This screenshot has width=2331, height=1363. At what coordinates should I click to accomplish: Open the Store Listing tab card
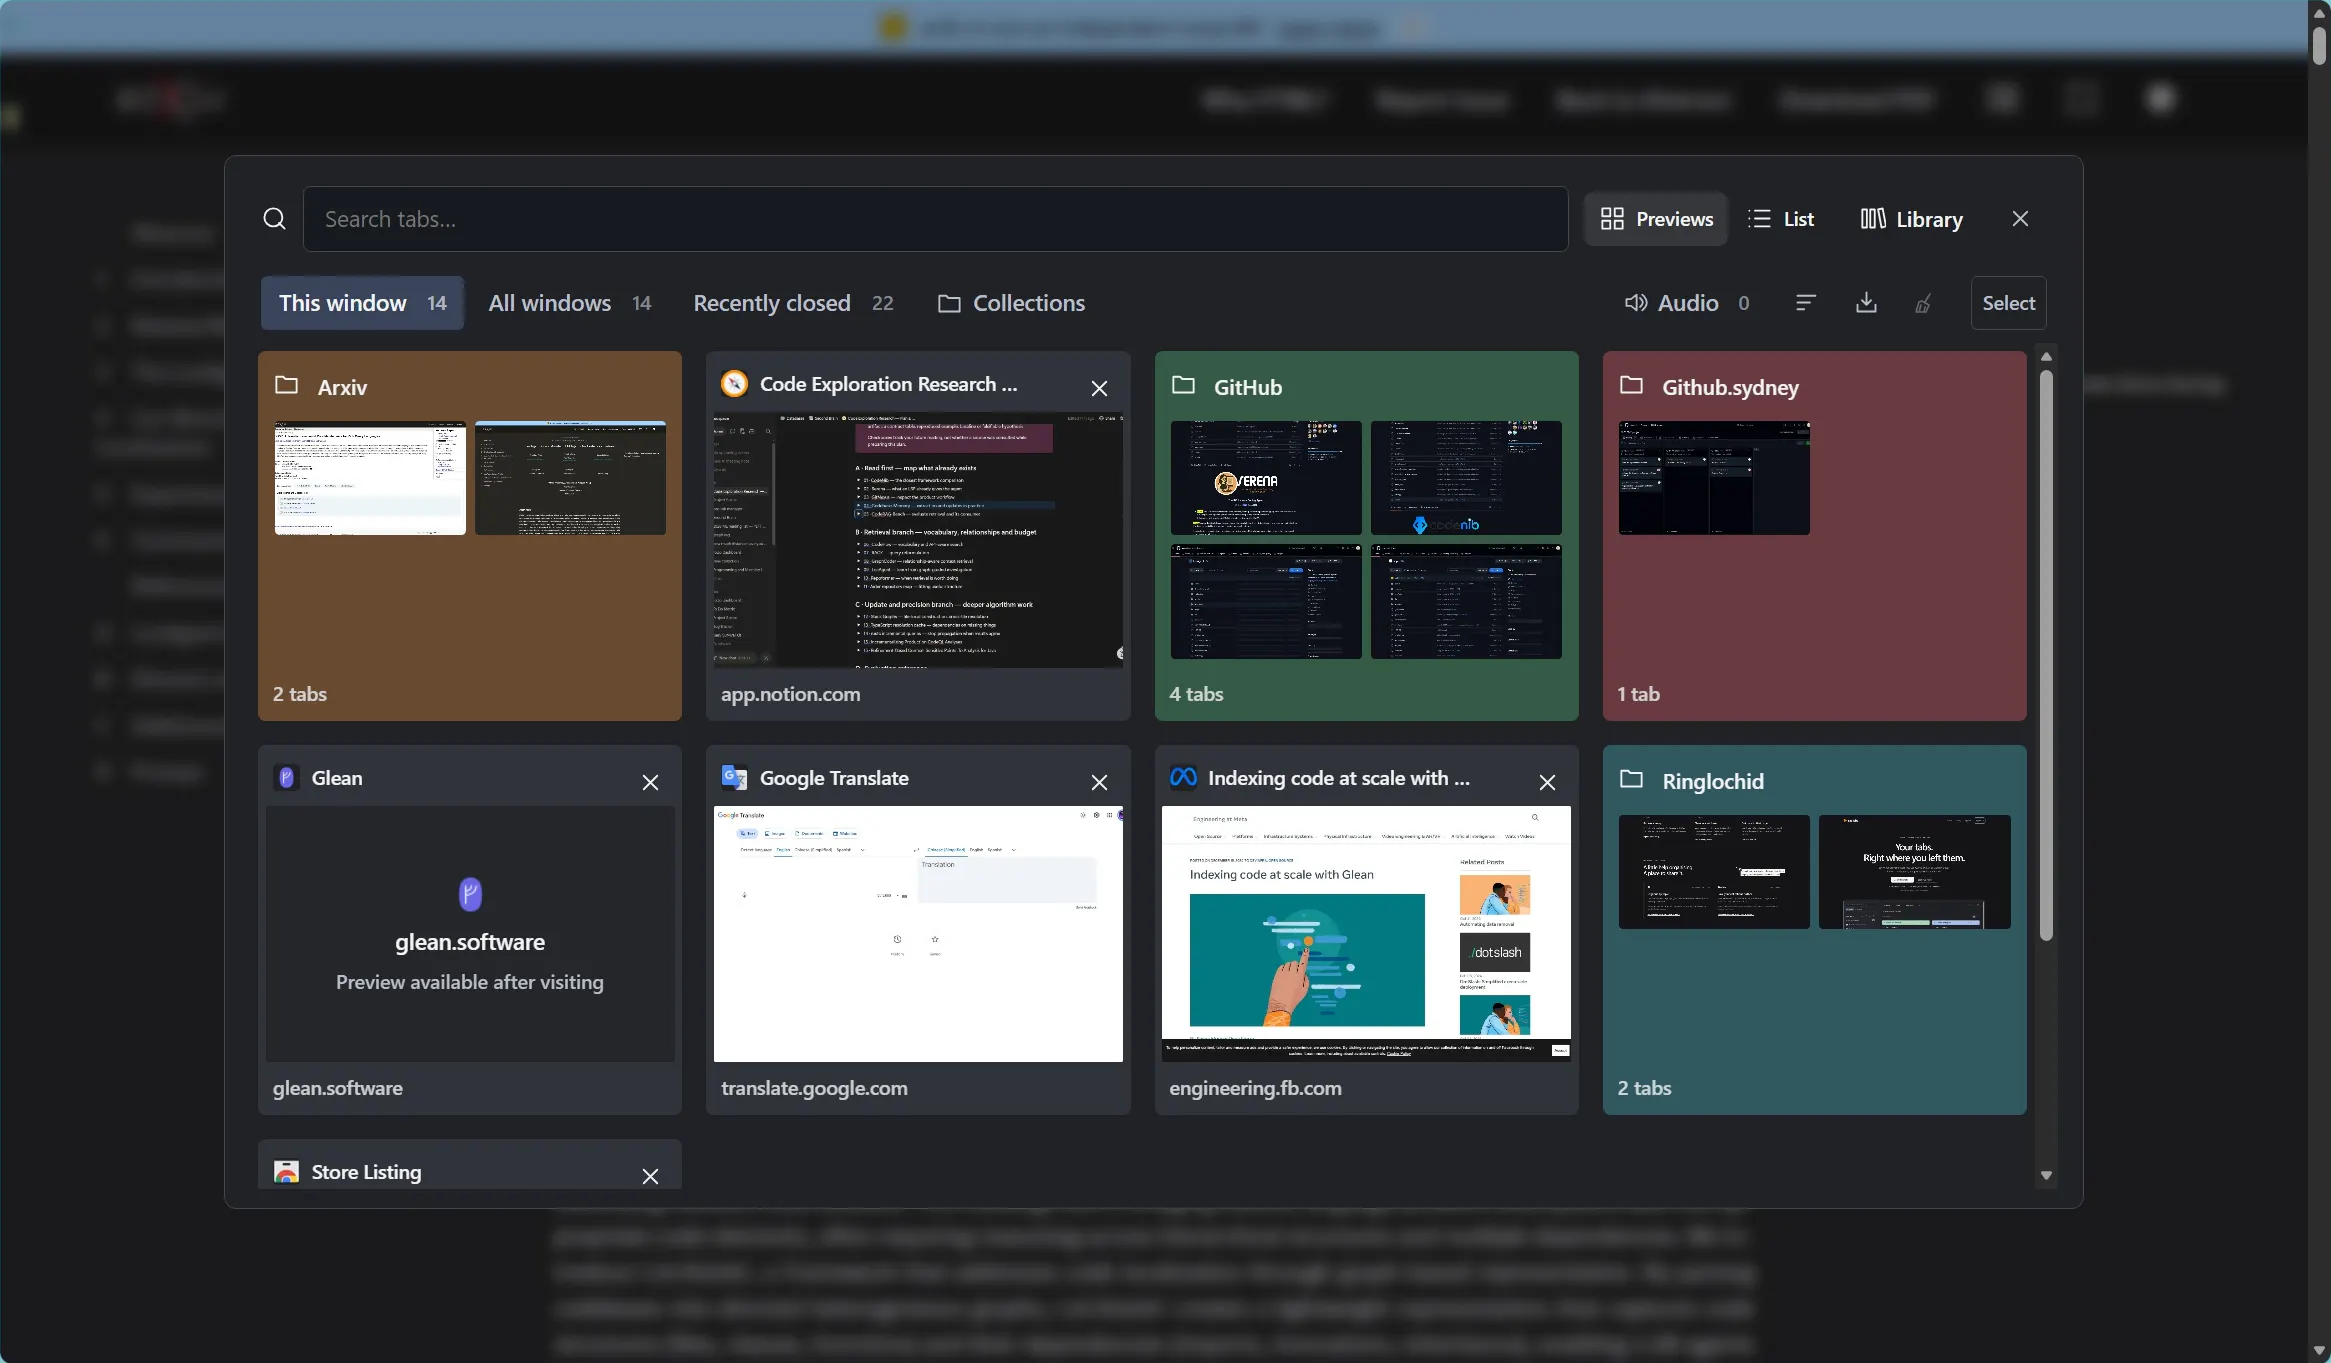pos(470,1165)
